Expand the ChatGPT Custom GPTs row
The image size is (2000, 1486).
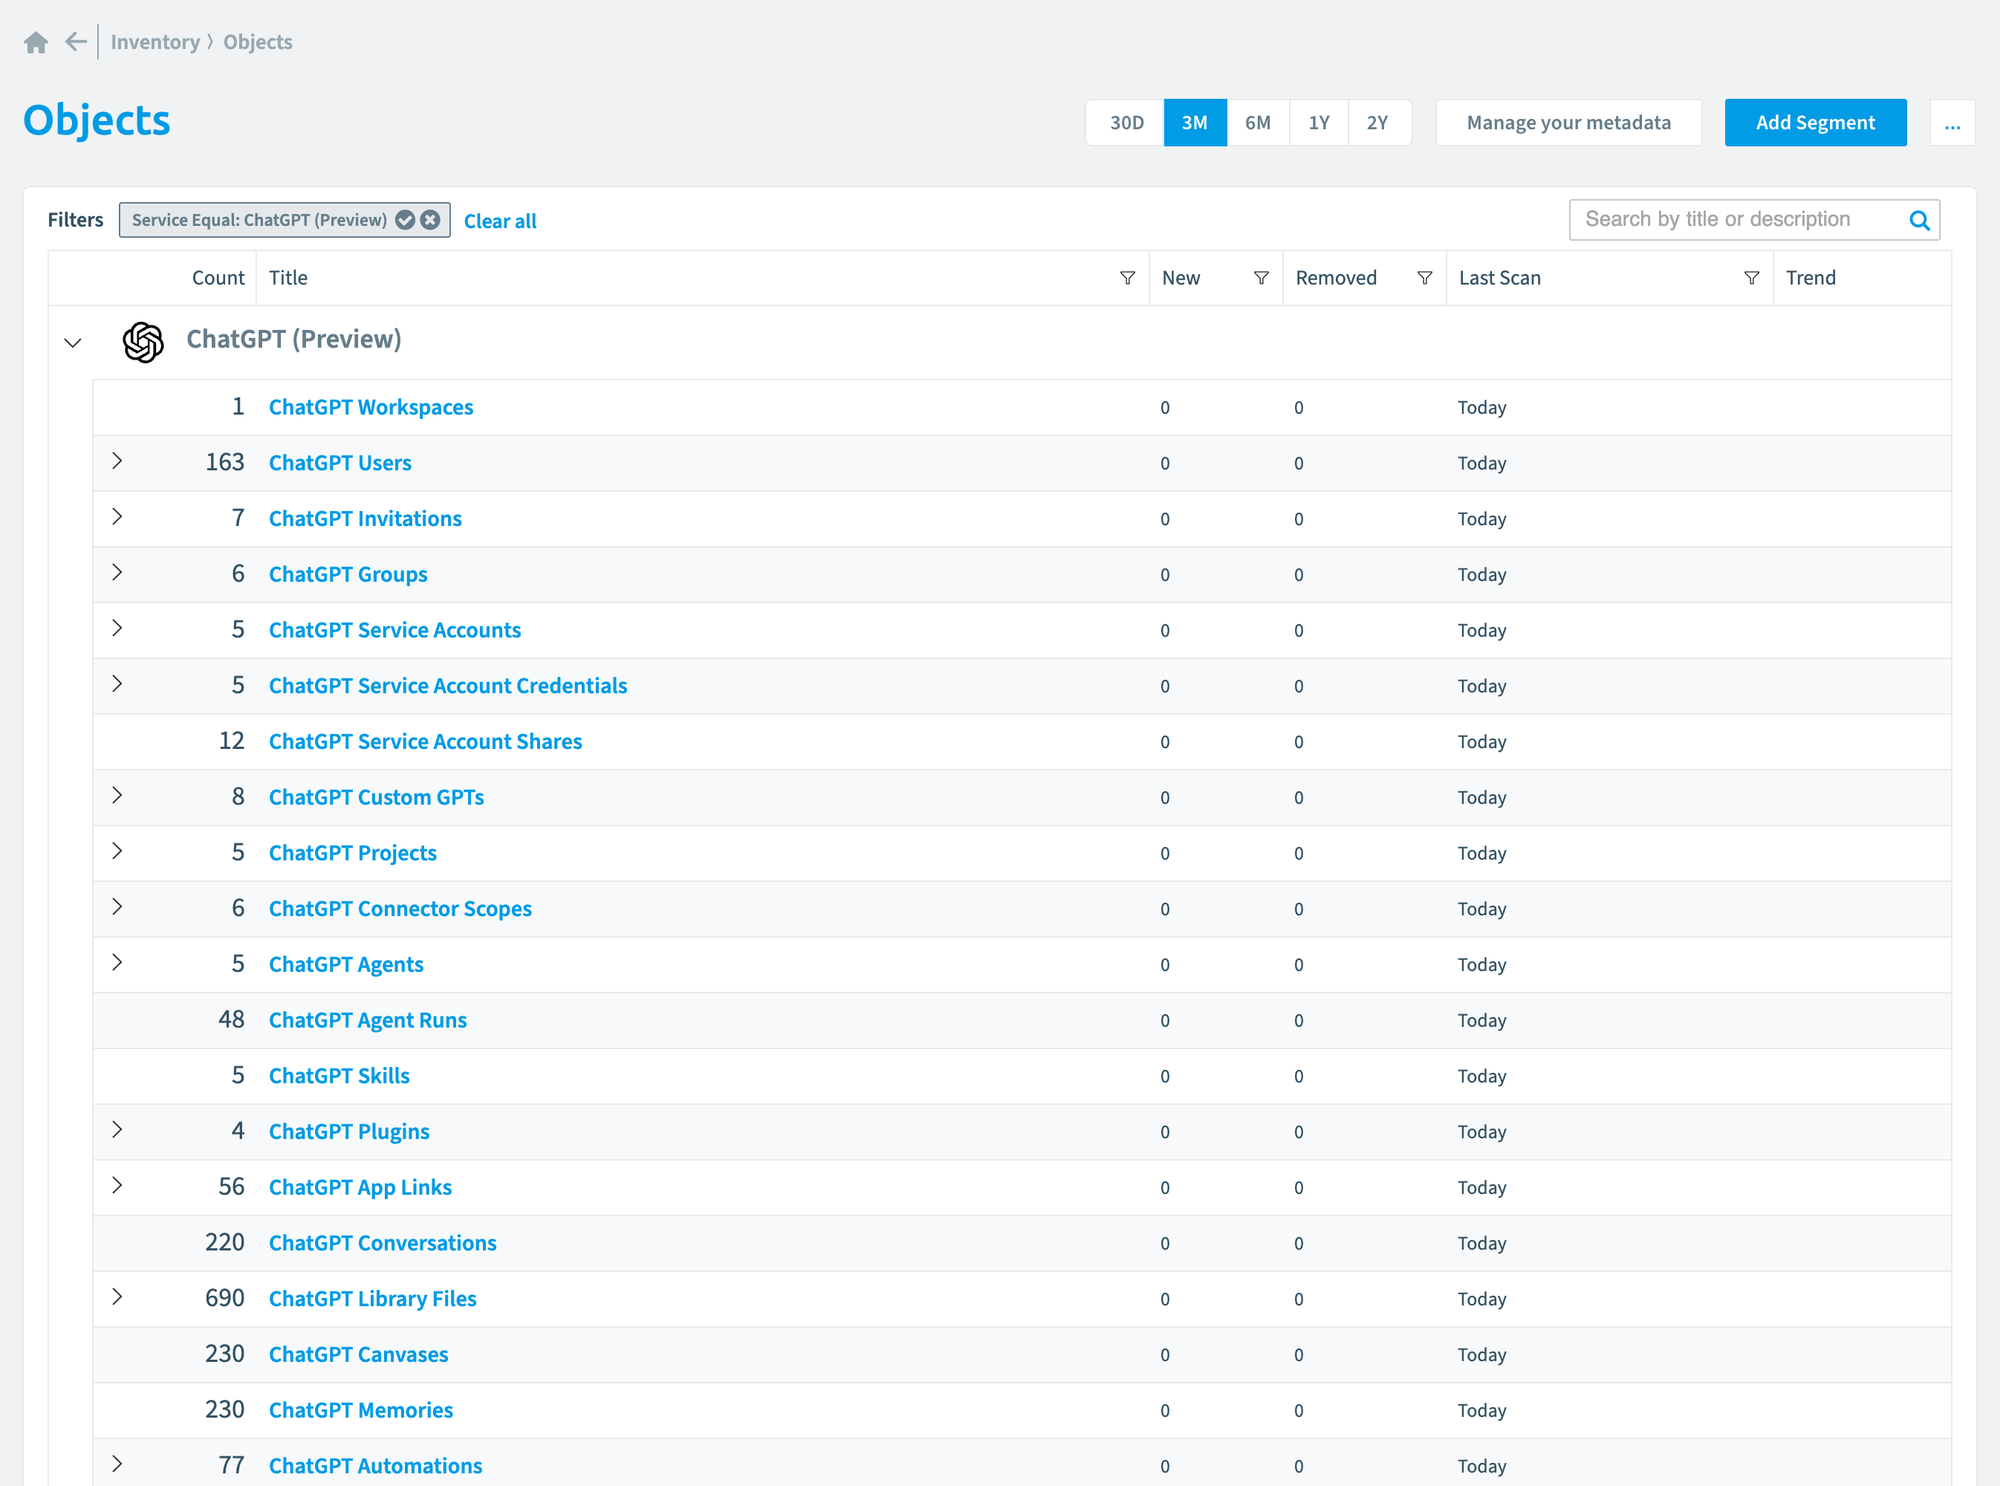(117, 796)
